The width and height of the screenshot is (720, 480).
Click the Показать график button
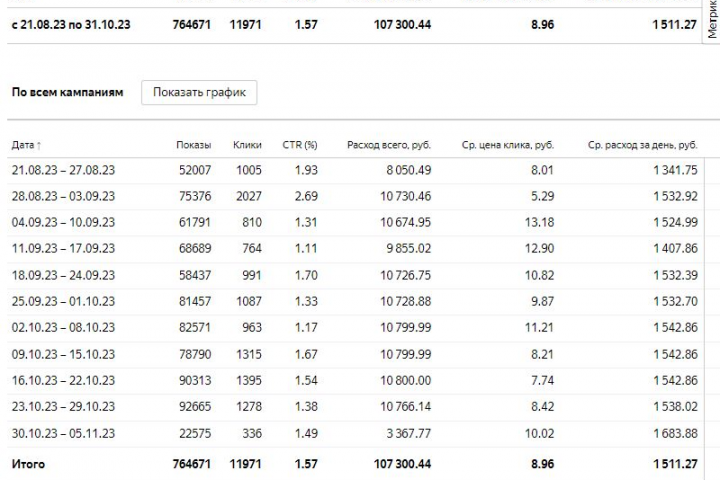tap(199, 92)
